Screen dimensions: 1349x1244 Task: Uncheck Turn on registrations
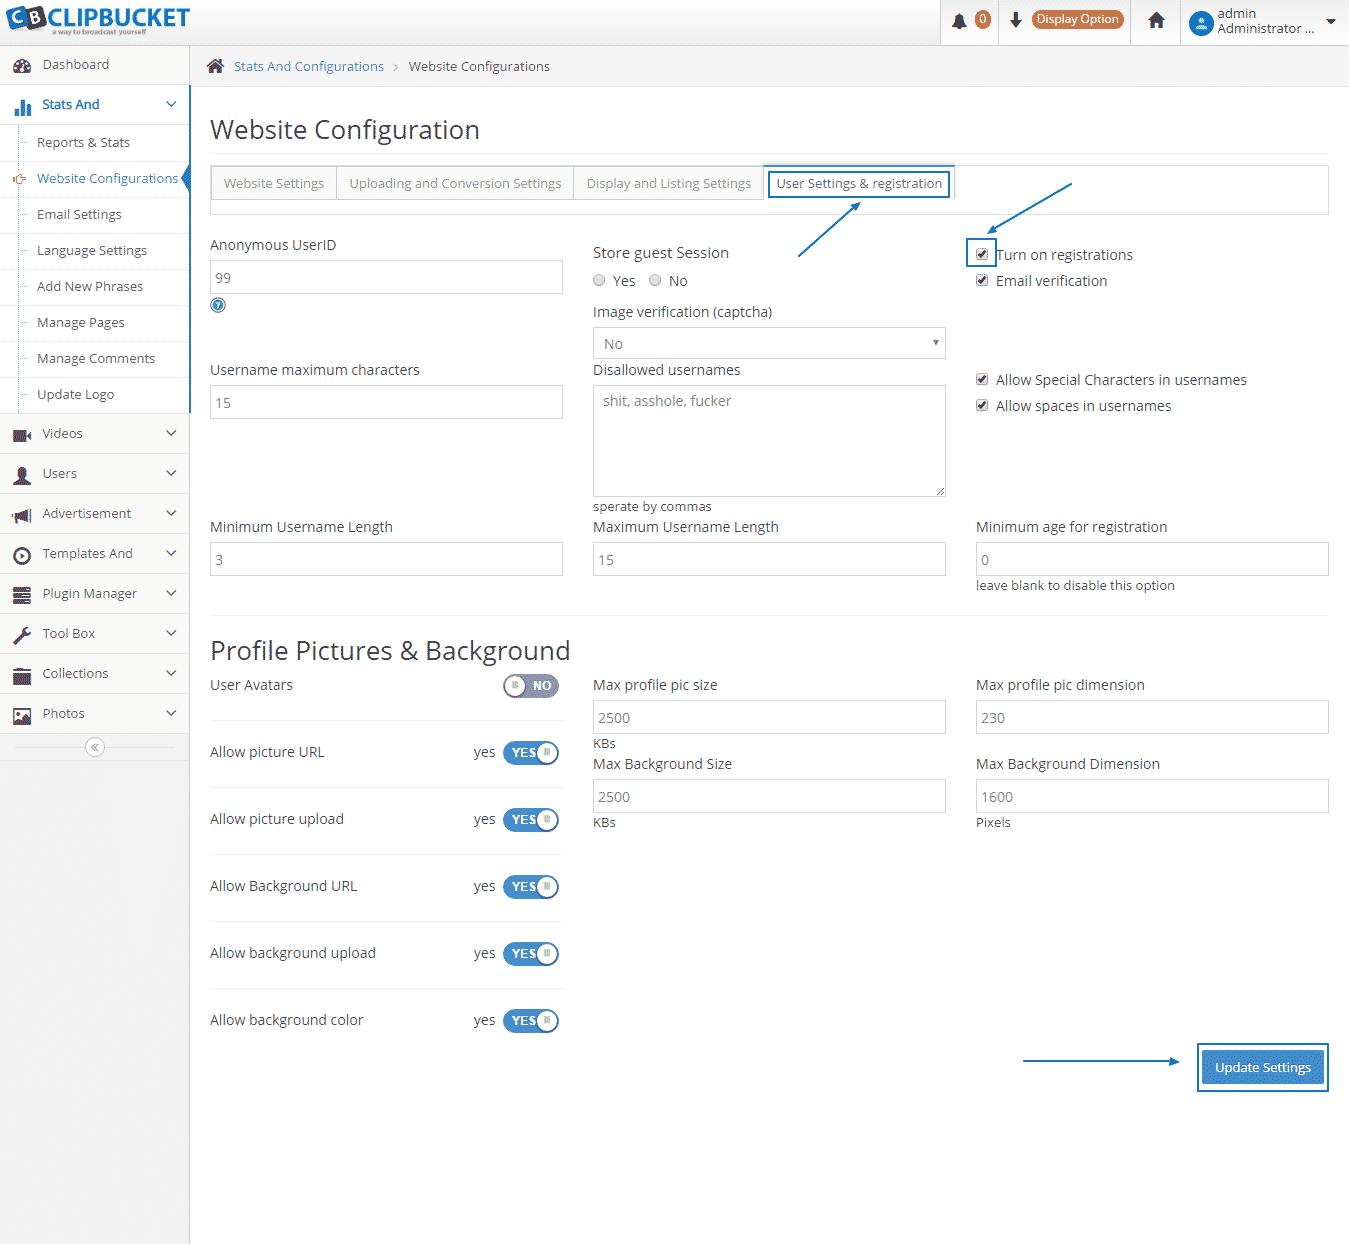click(981, 253)
